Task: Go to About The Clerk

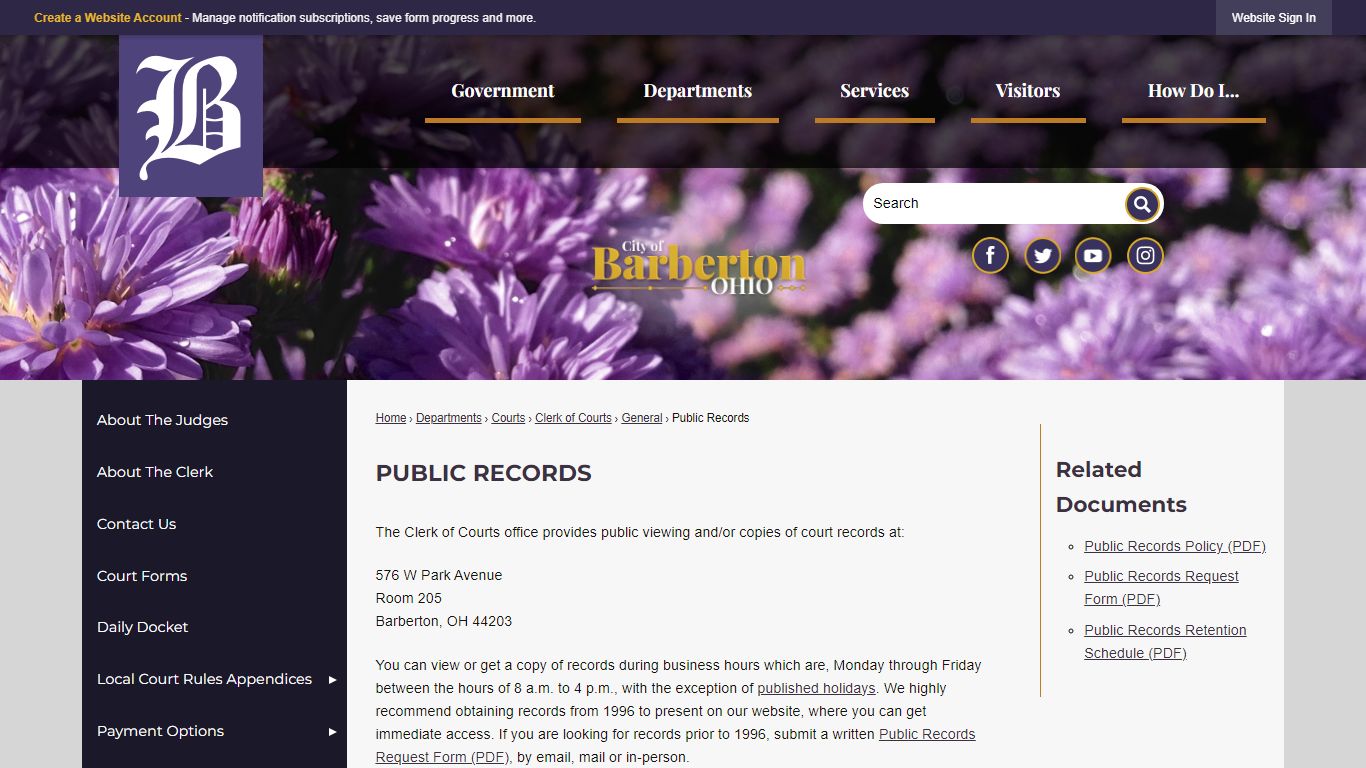Action: [x=155, y=472]
